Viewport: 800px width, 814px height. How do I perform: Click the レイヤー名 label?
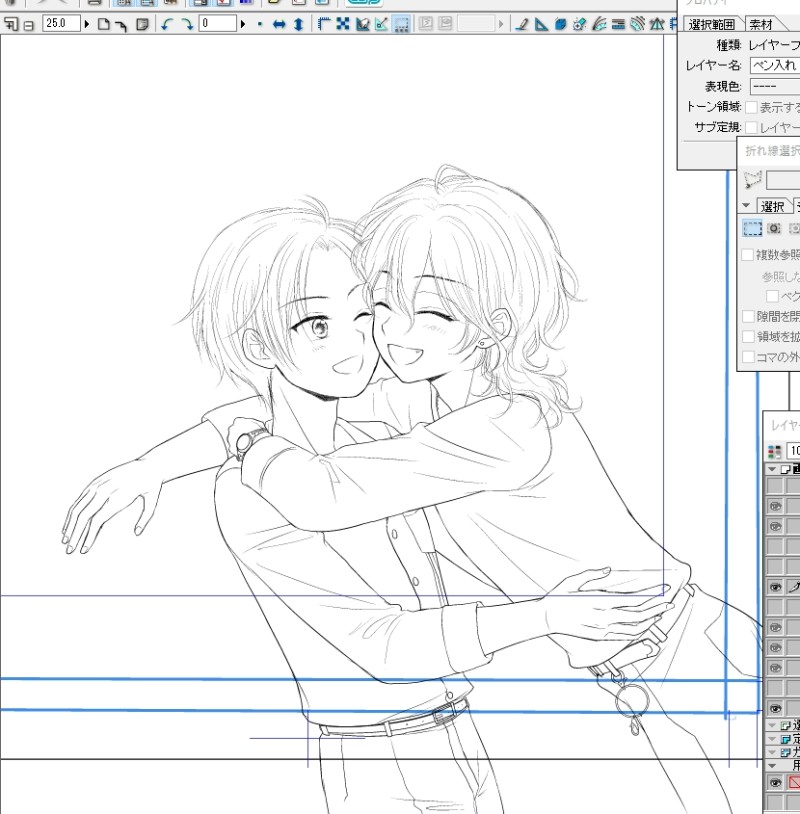click(713, 66)
